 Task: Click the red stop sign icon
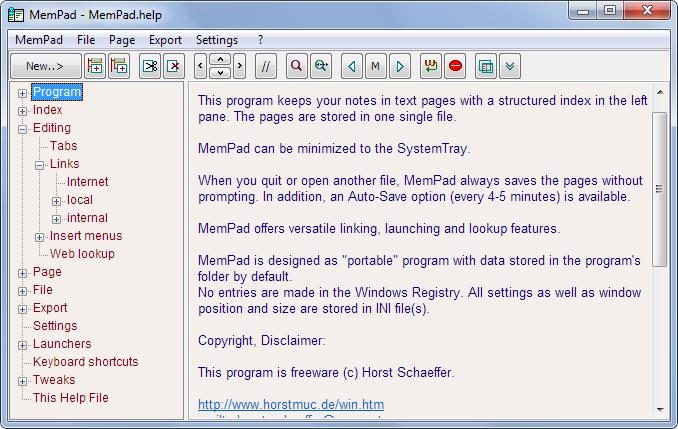[455, 66]
